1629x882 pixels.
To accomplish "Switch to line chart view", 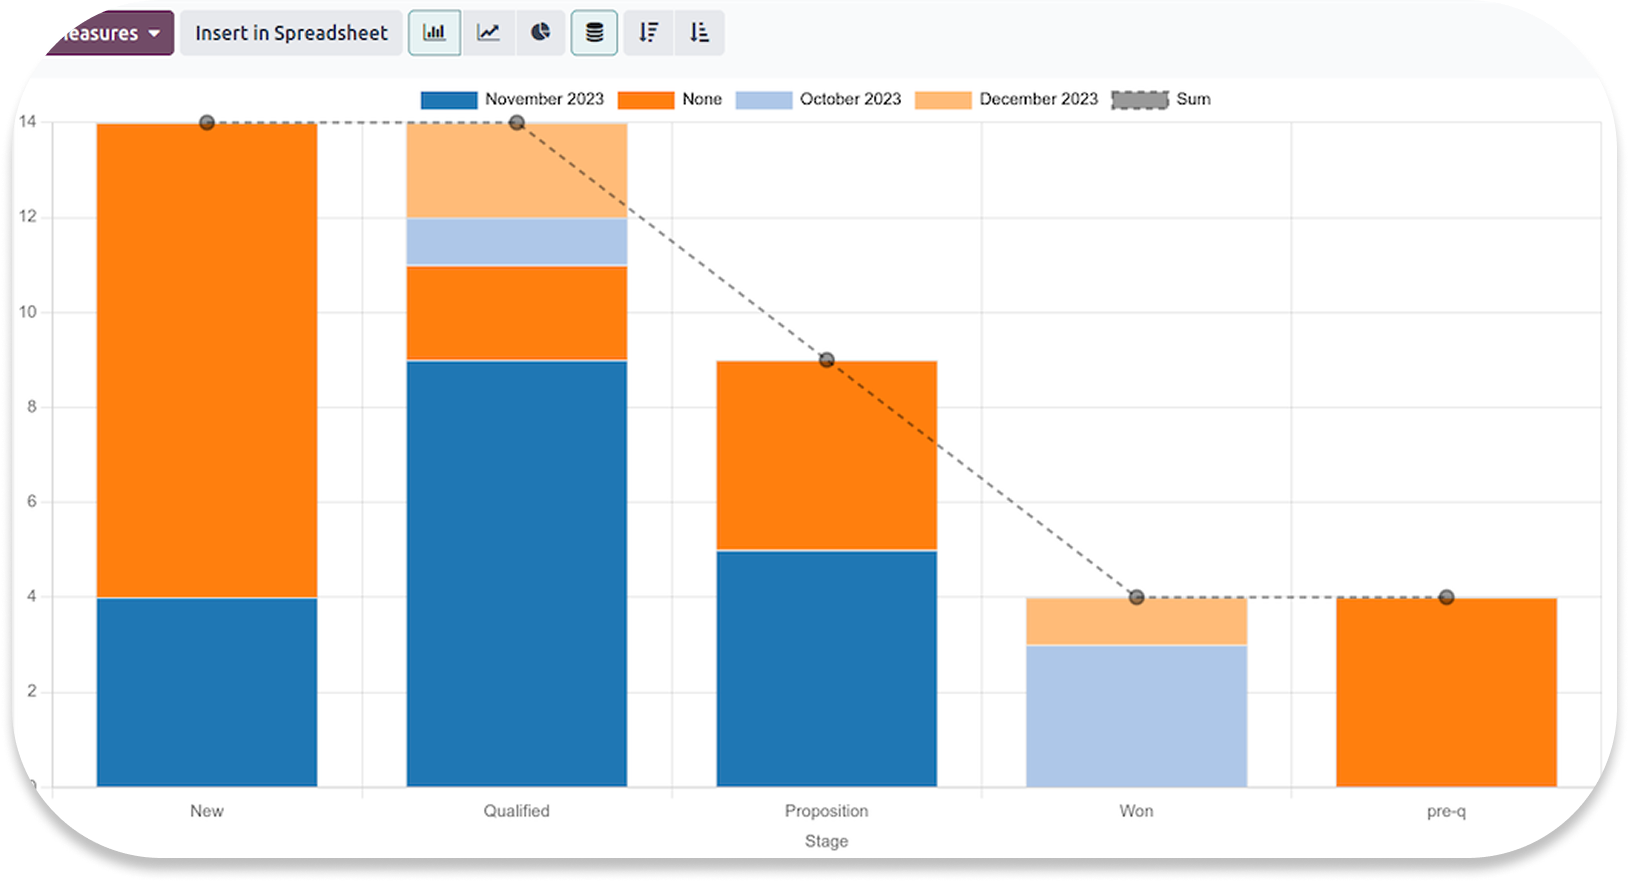I will click(x=488, y=33).
